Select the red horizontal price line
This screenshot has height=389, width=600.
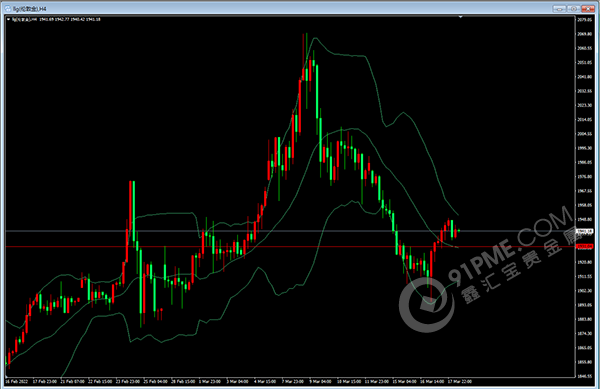(x=290, y=246)
